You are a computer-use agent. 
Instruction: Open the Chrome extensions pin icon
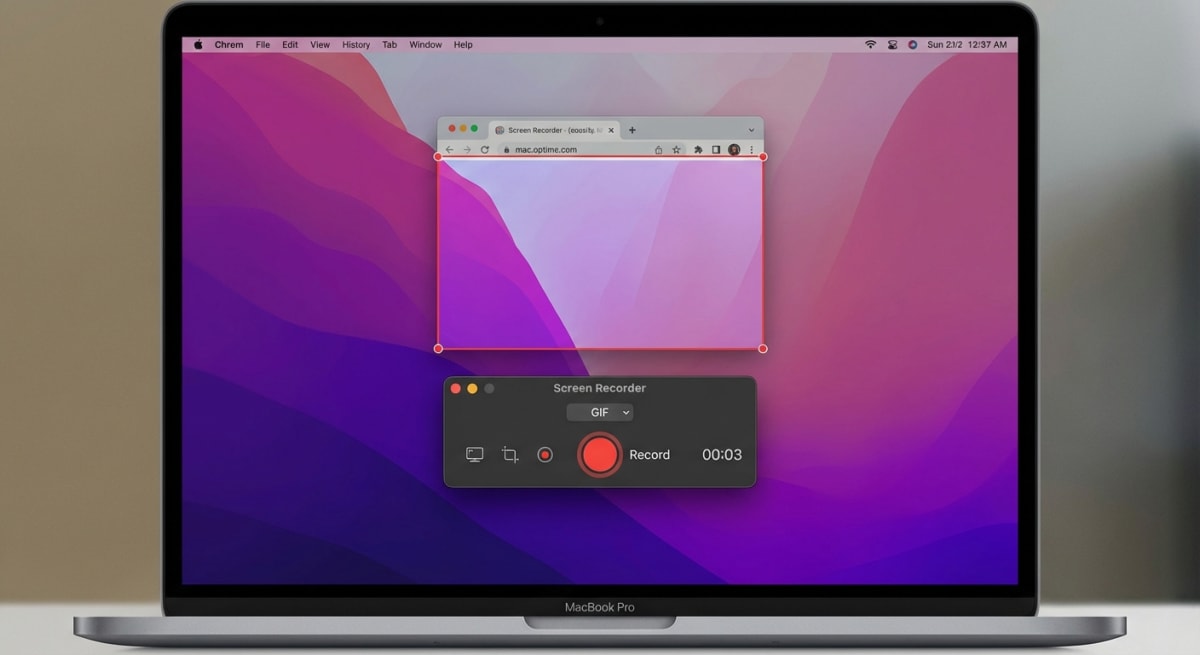(699, 148)
